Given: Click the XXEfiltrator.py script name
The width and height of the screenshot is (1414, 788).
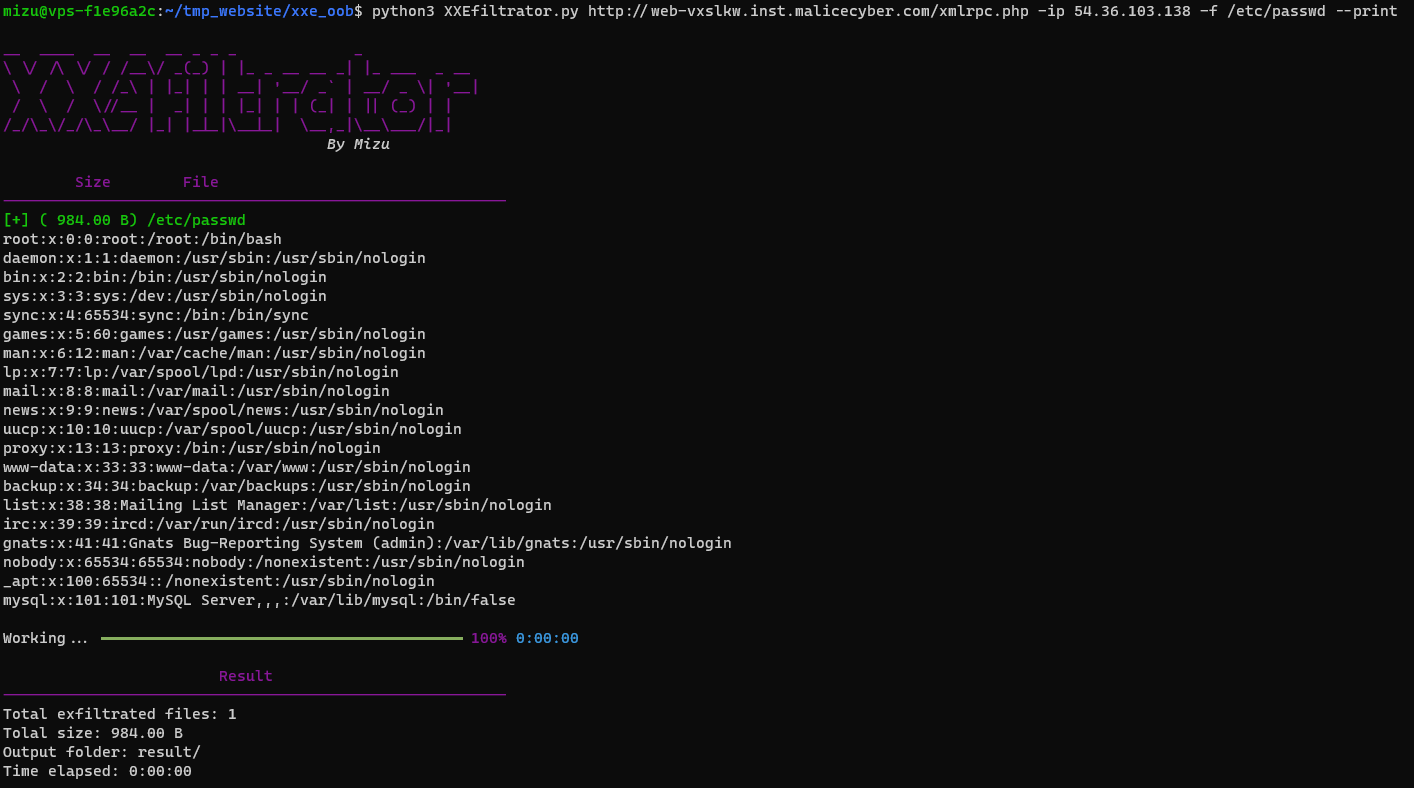Looking at the screenshot, I should 511,11.
